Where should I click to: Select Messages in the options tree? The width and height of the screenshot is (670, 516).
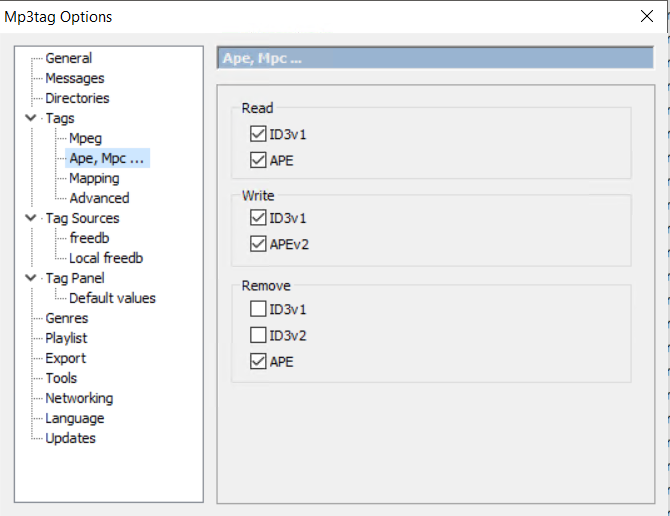[x=74, y=78]
